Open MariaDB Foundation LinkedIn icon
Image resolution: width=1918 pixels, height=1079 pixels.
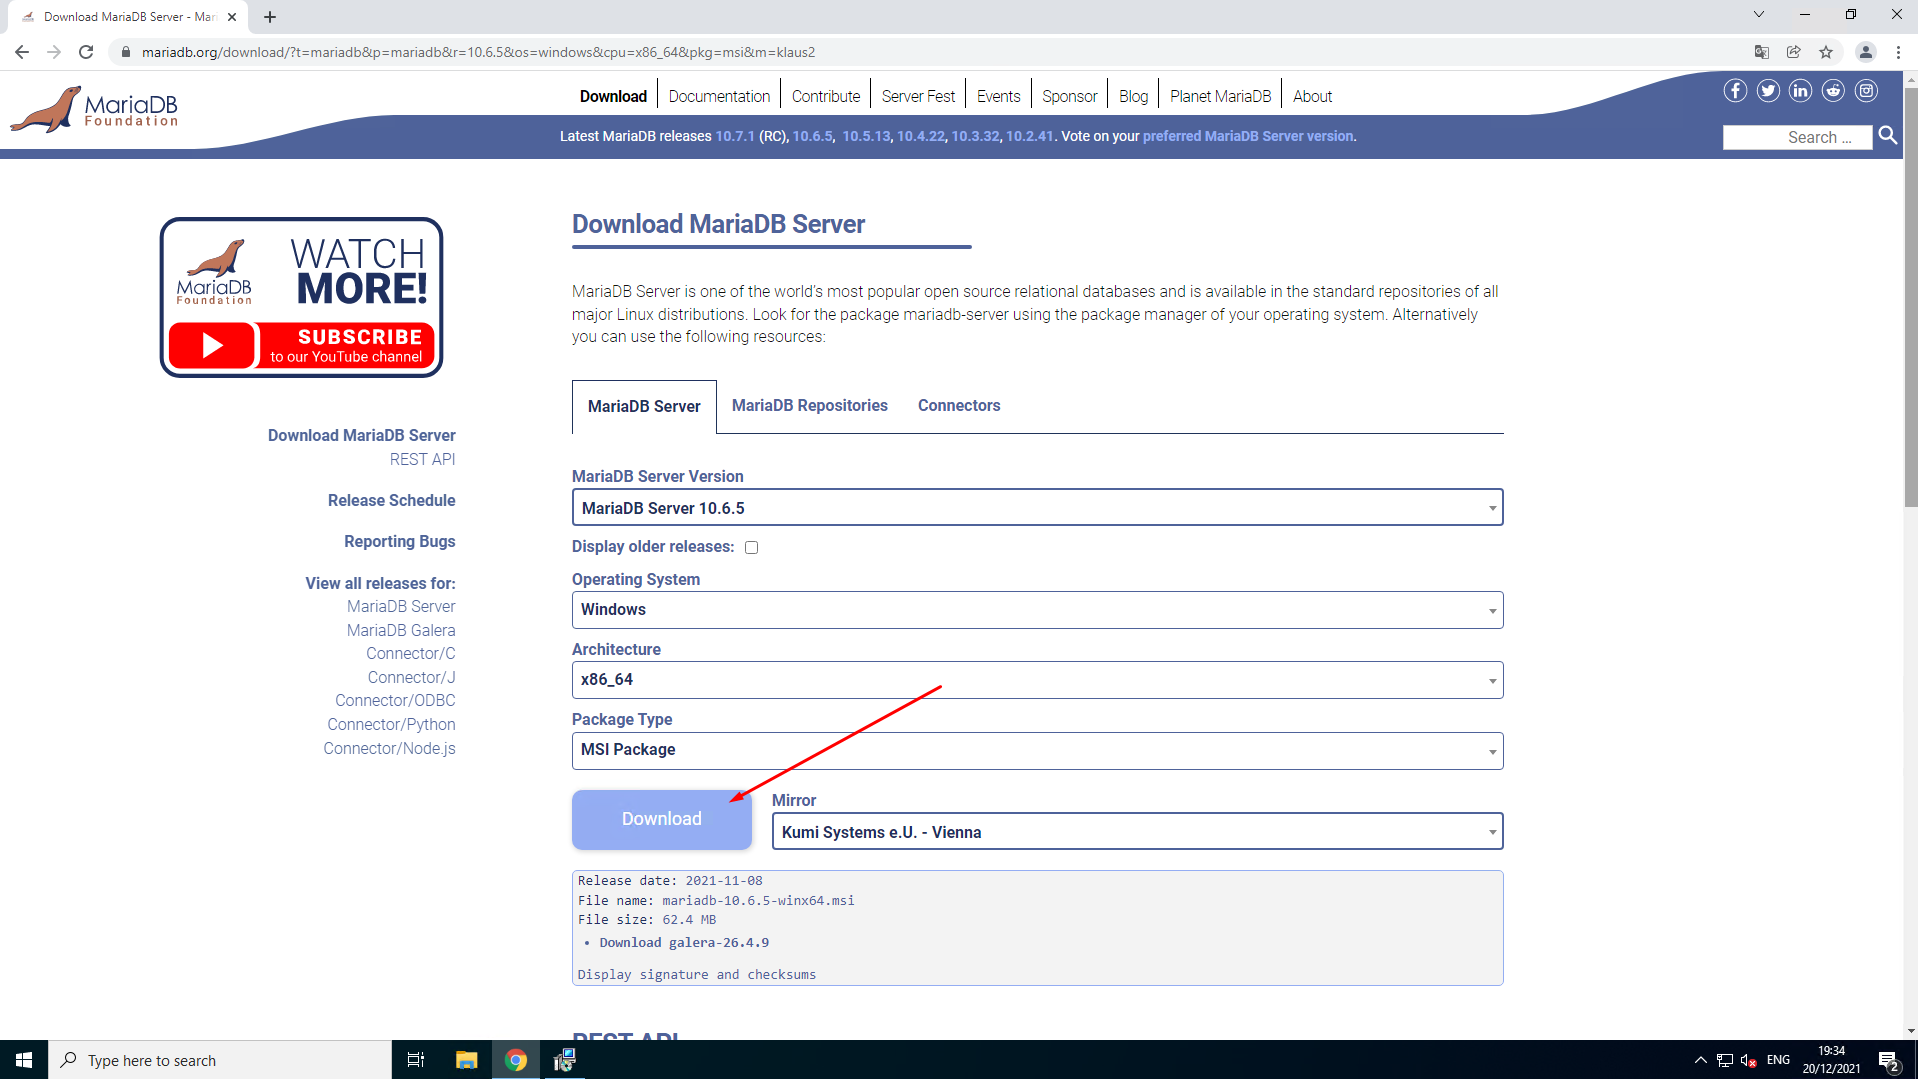1800,91
